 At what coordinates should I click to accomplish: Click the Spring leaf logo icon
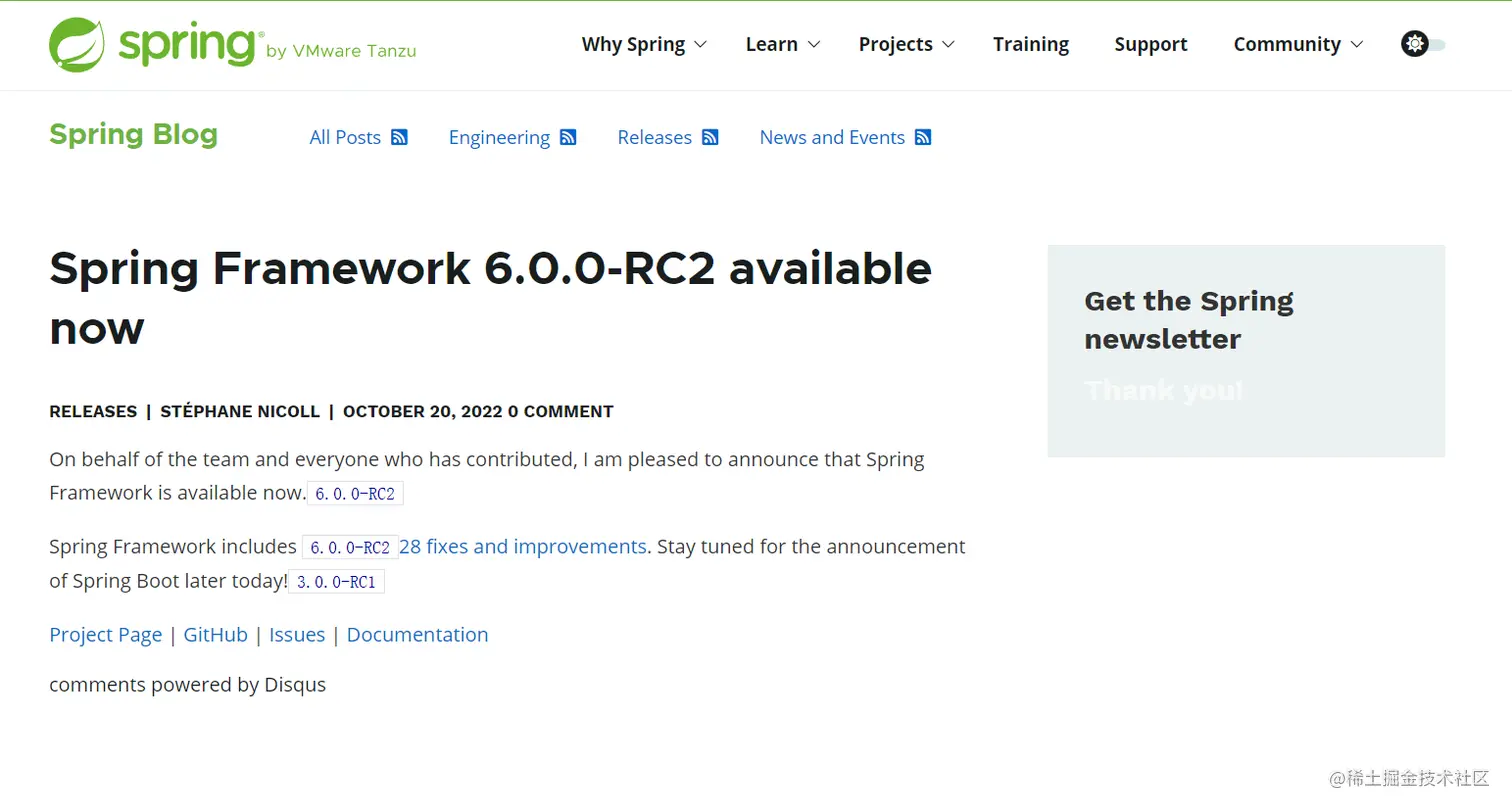coord(77,44)
